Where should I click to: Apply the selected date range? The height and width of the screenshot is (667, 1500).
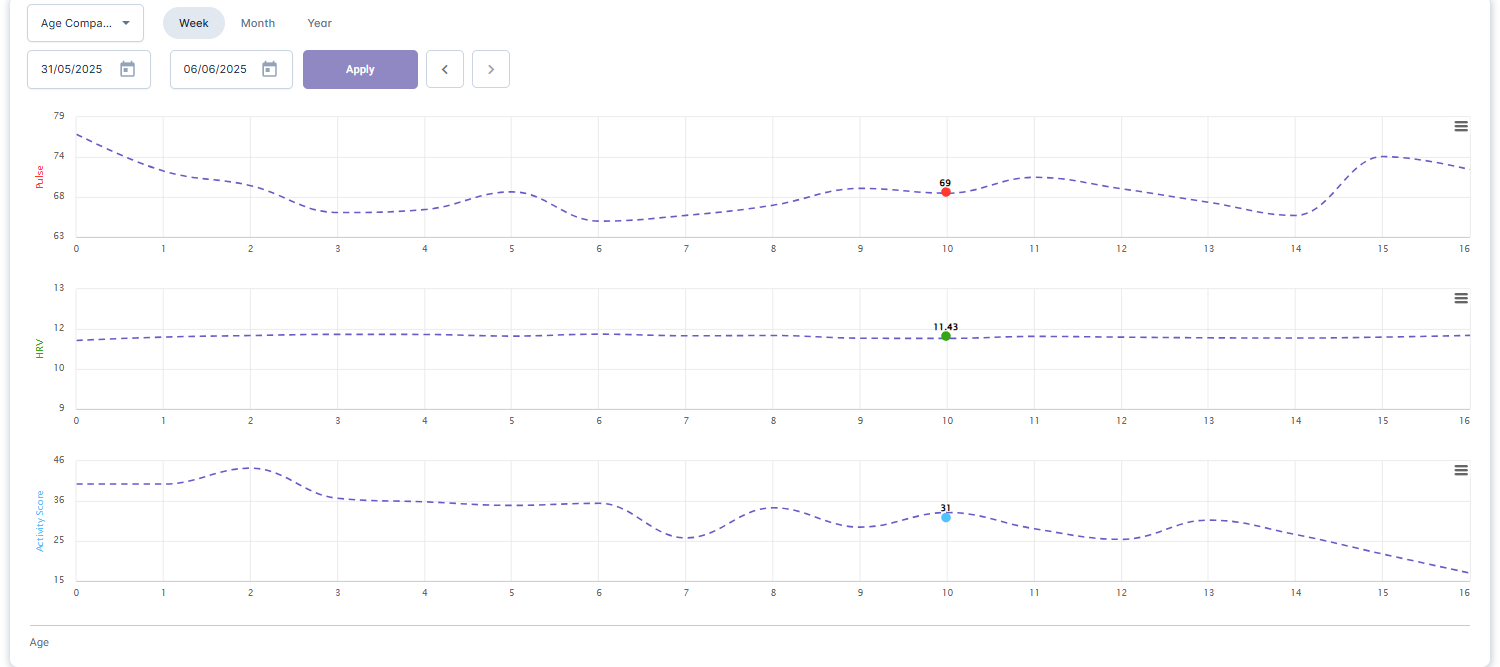(360, 69)
